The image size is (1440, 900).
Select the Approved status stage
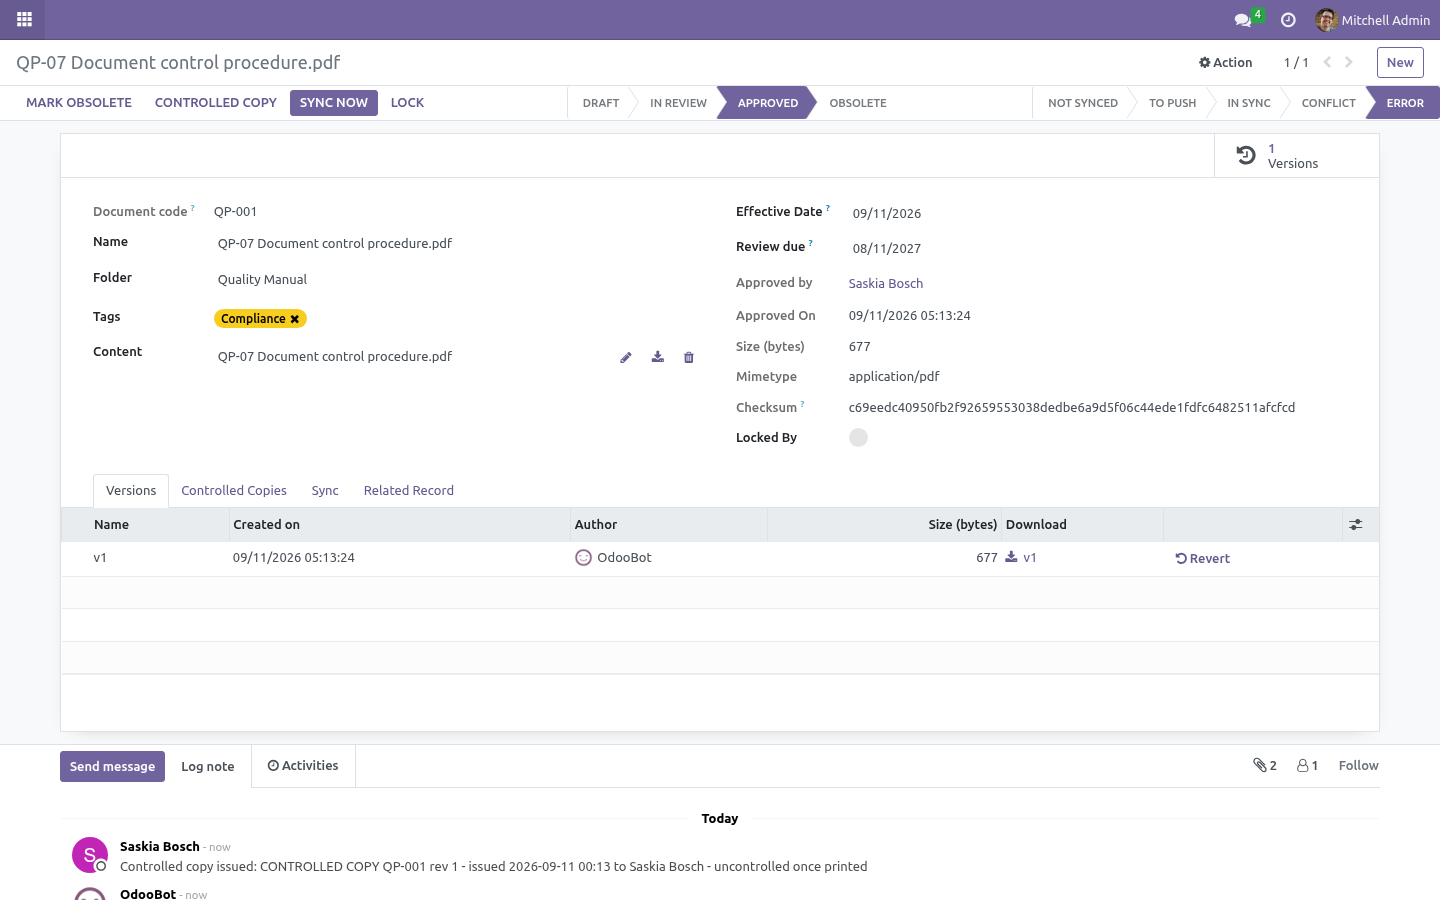[x=768, y=103]
